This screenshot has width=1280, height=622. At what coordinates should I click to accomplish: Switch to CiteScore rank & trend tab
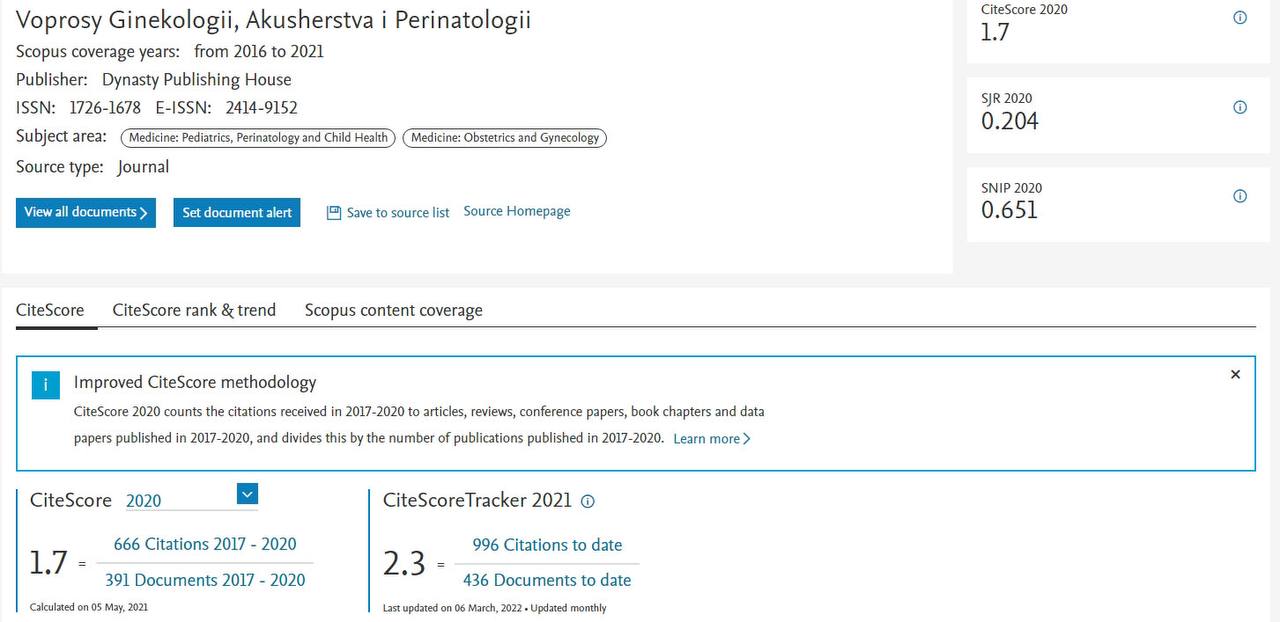[x=194, y=310]
